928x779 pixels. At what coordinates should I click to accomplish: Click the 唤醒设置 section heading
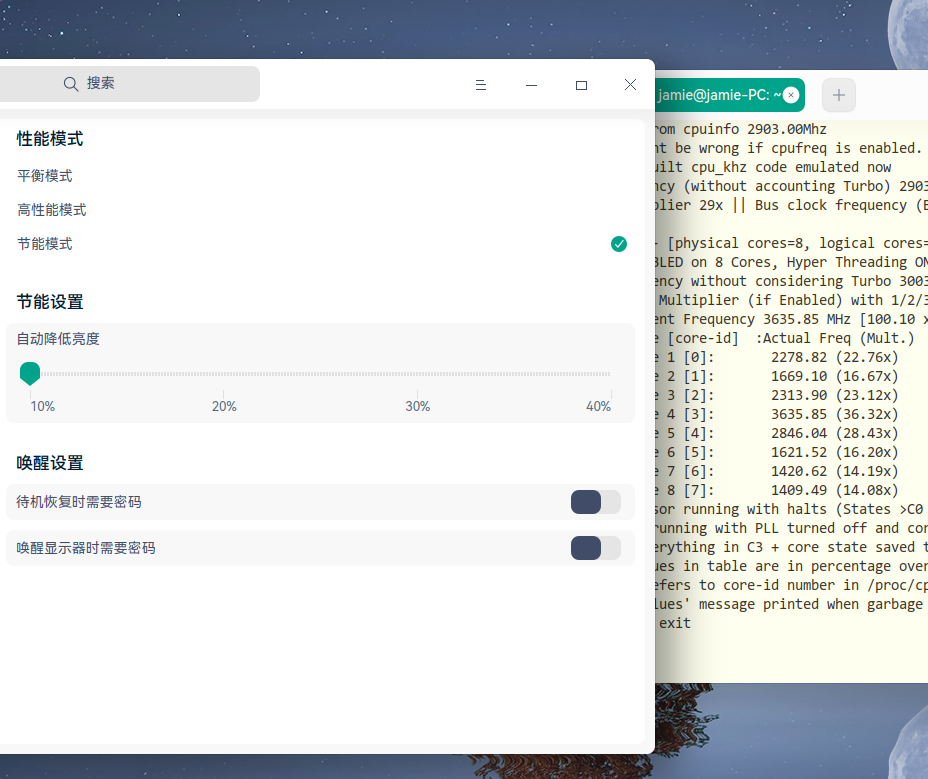coord(50,463)
